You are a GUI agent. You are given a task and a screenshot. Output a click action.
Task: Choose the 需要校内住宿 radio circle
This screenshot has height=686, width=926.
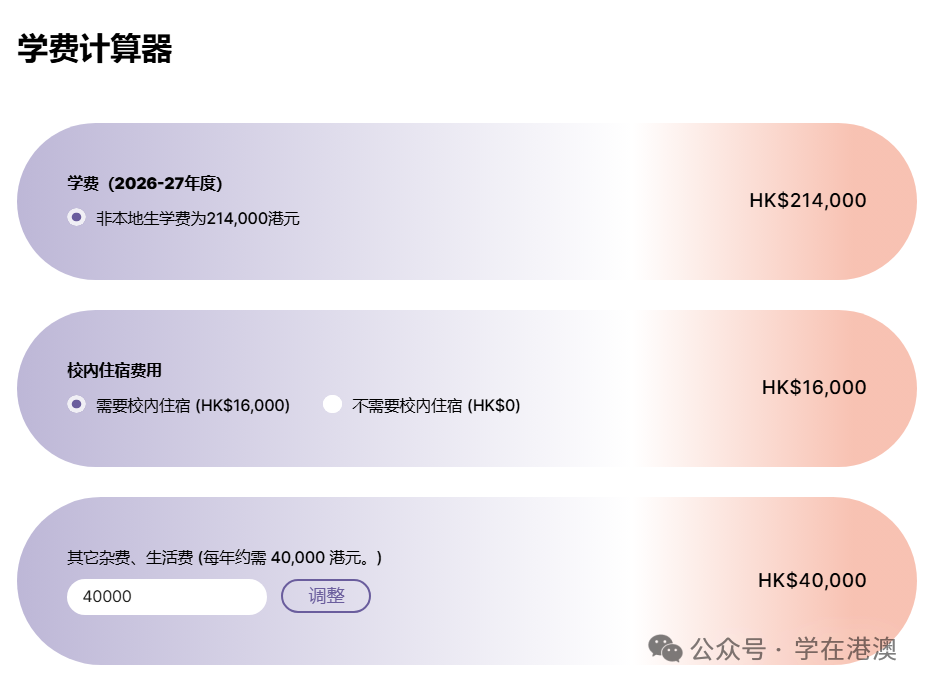pos(76,404)
